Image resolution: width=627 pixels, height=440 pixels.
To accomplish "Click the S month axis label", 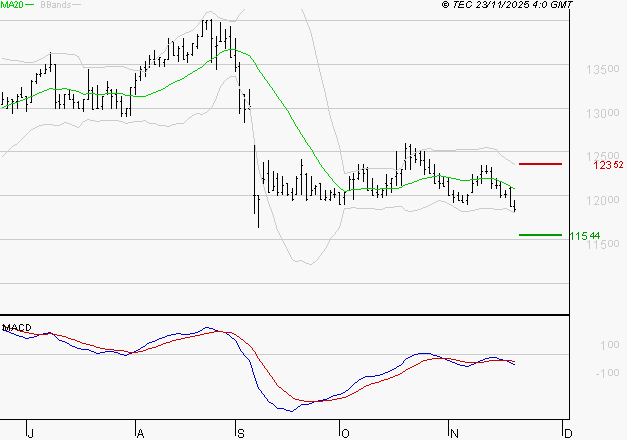I will pos(240,433).
